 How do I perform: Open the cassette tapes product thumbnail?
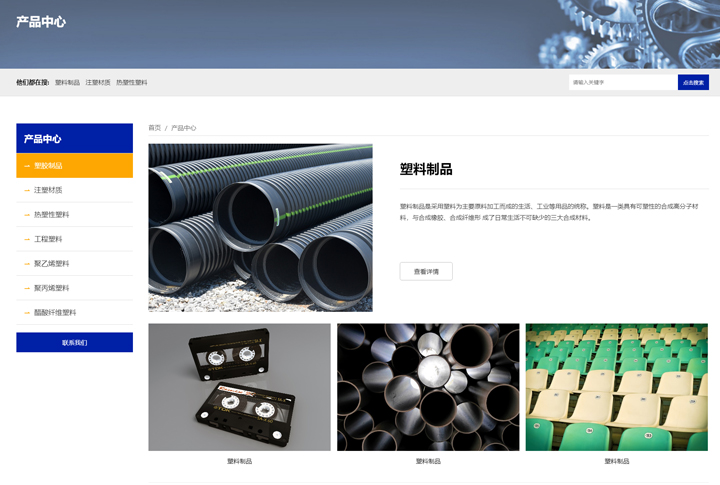click(x=239, y=387)
